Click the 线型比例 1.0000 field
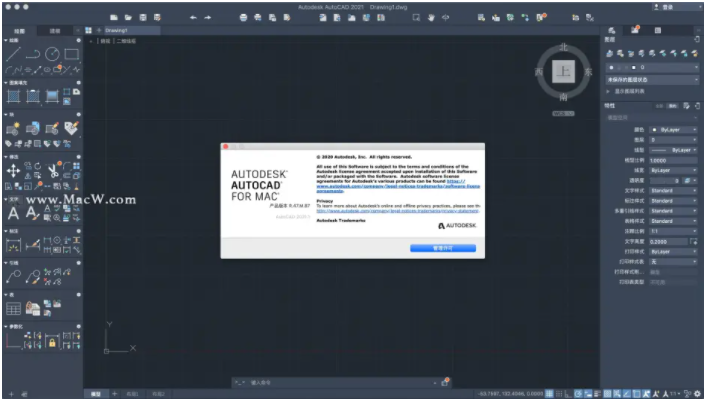Screen dimensions: 704x400 point(673,160)
